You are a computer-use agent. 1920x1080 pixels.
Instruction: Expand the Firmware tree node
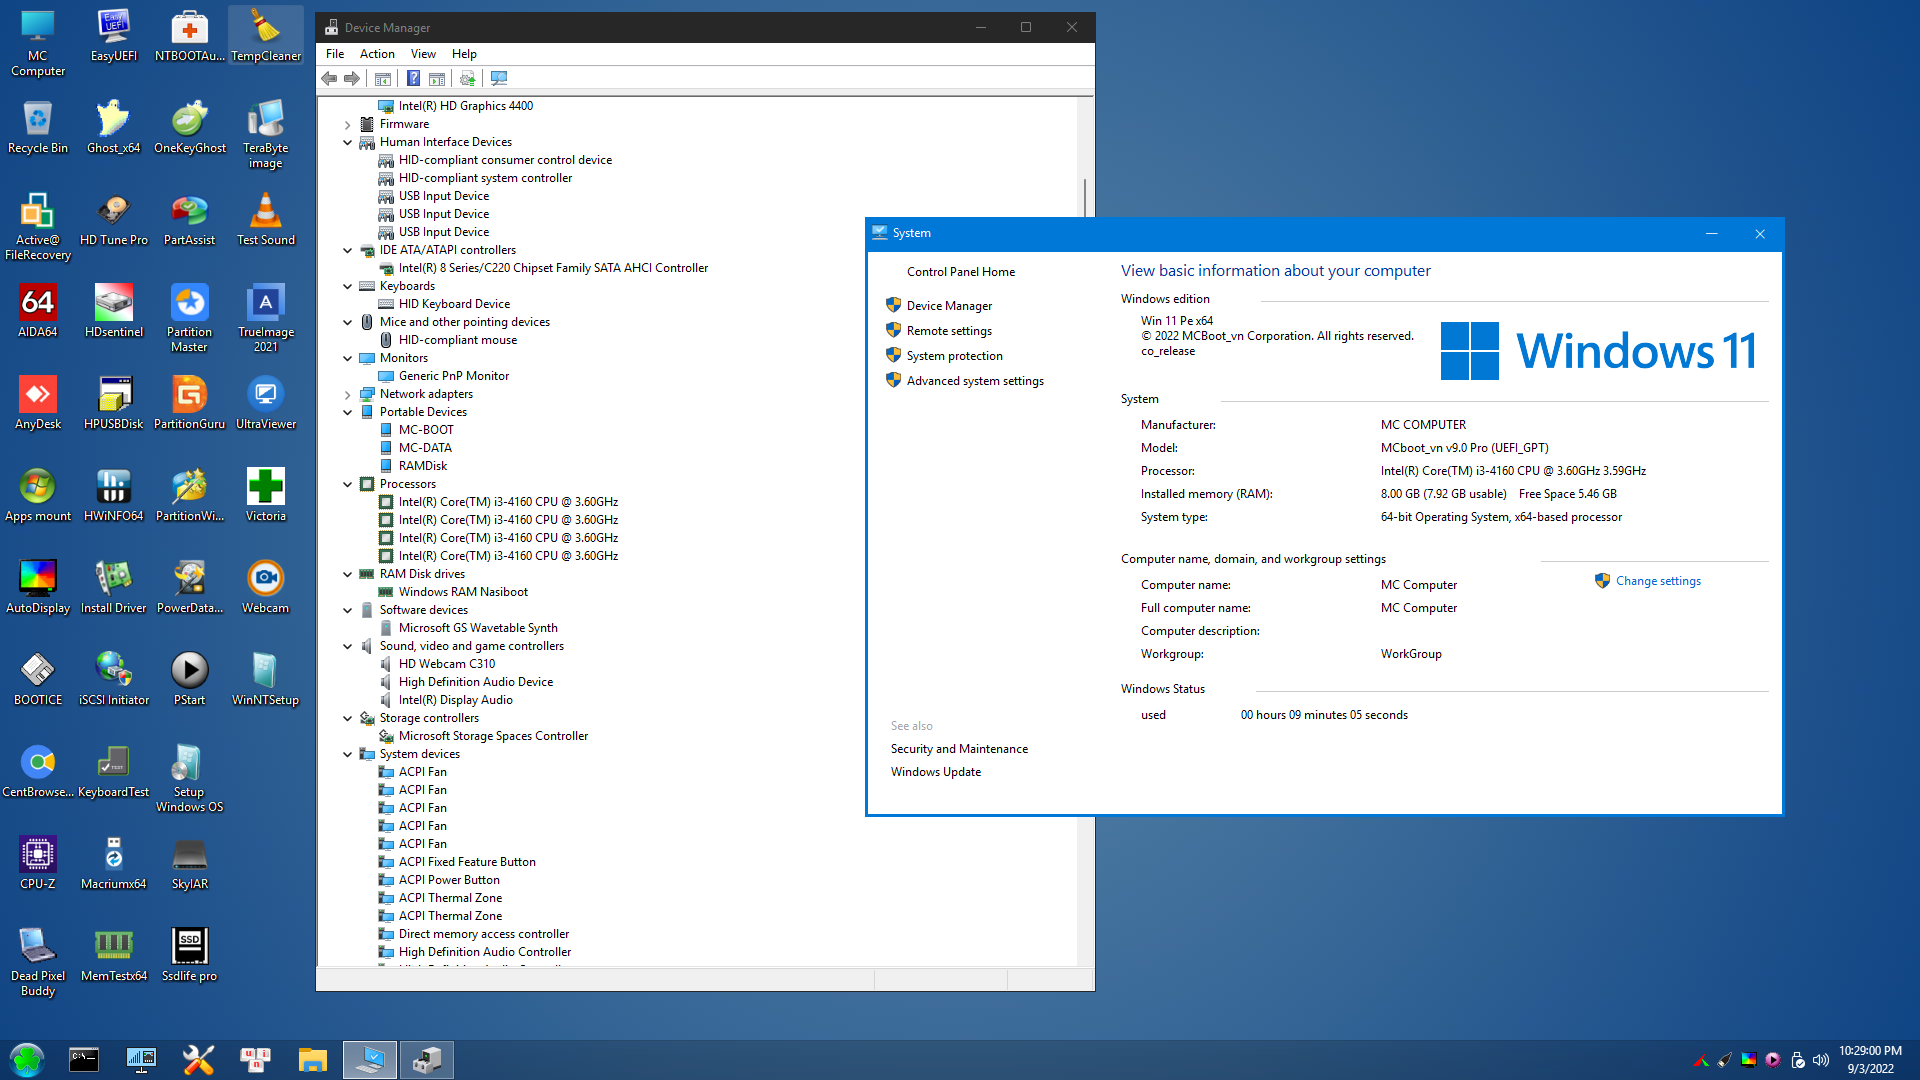click(x=347, y=125)
